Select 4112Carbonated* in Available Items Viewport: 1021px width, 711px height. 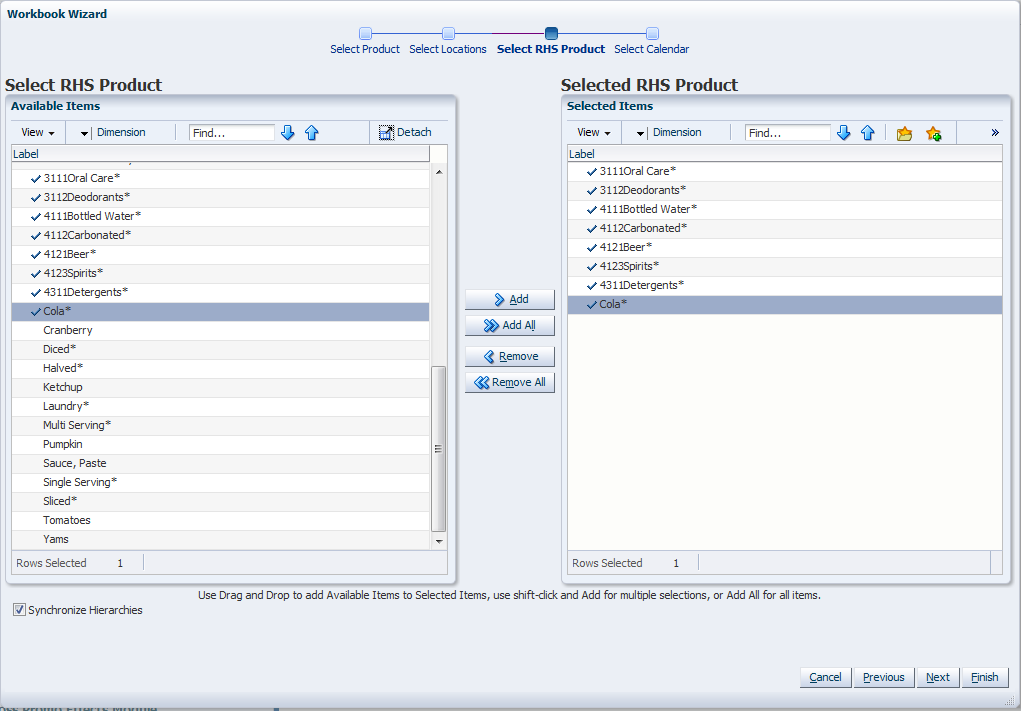[220, 235]
